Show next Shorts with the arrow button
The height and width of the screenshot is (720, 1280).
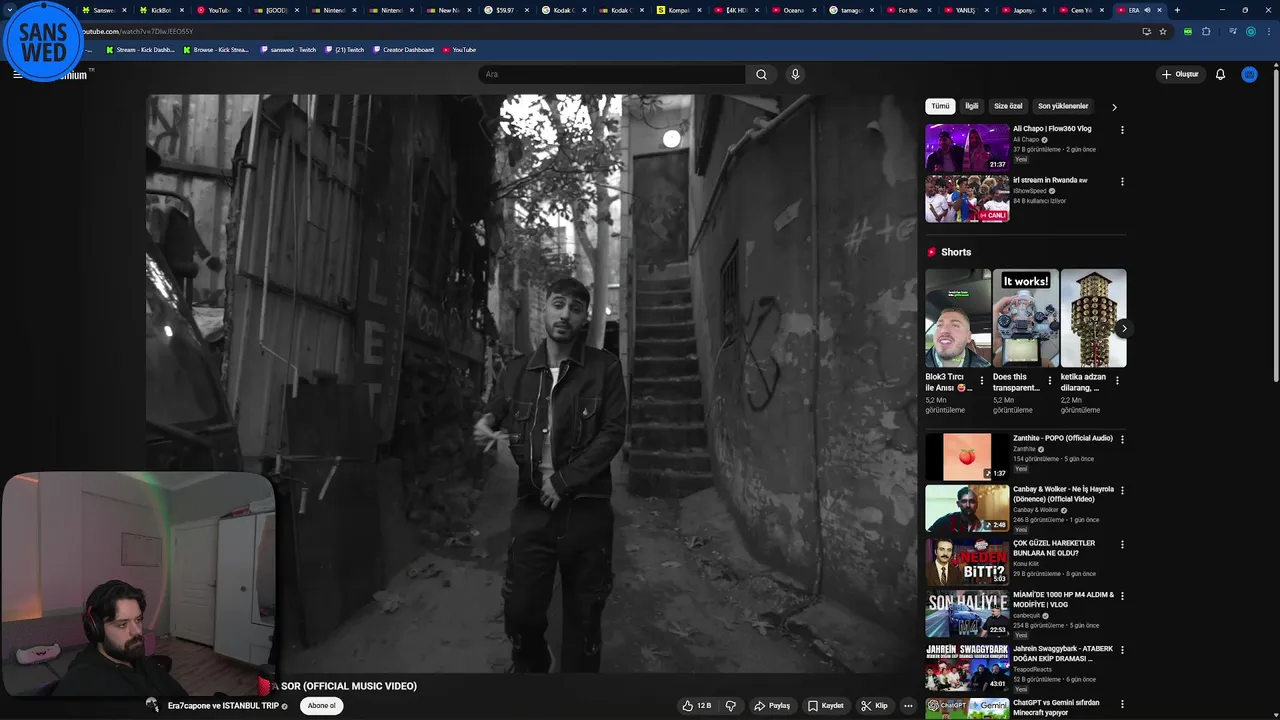1124,328
